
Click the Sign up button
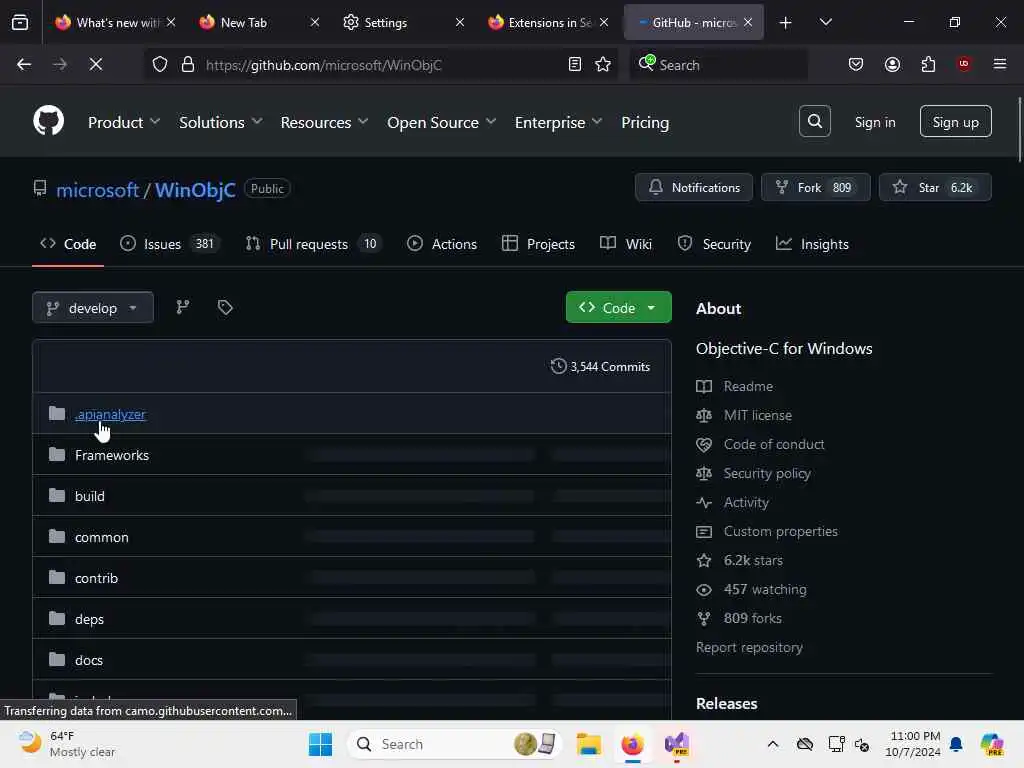point(955,121)
